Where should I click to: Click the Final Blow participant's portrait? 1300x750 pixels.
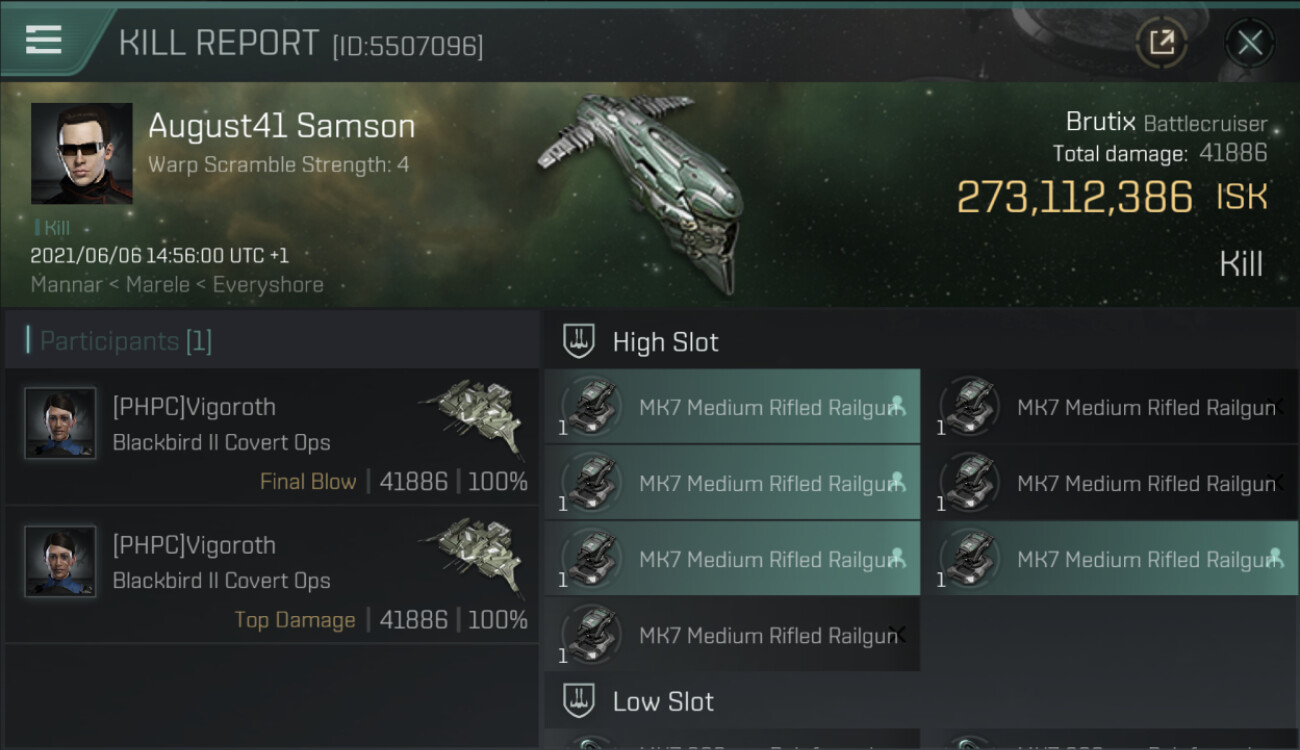61,424
